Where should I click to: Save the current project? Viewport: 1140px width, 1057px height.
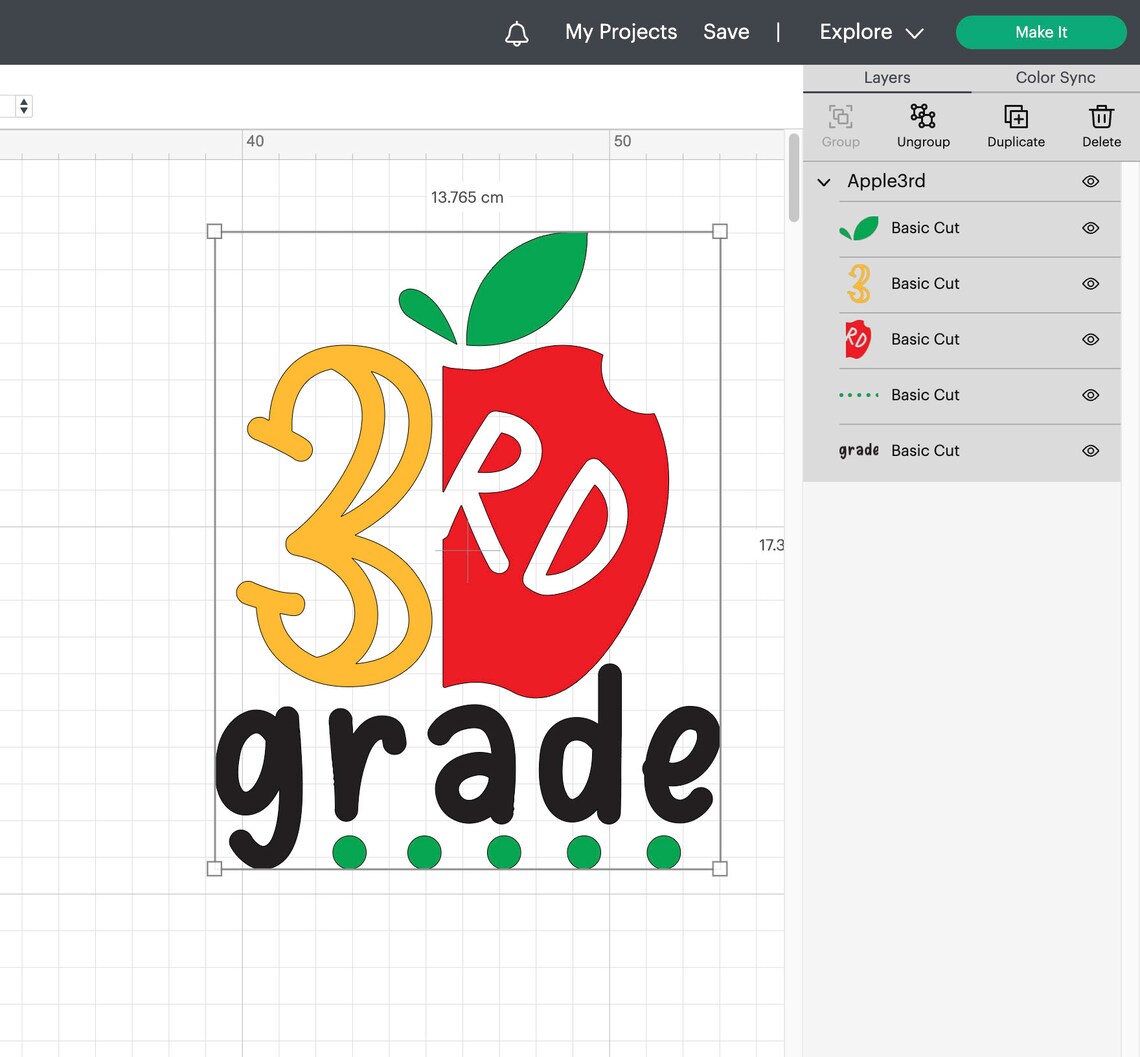click(x=726, y=32)
